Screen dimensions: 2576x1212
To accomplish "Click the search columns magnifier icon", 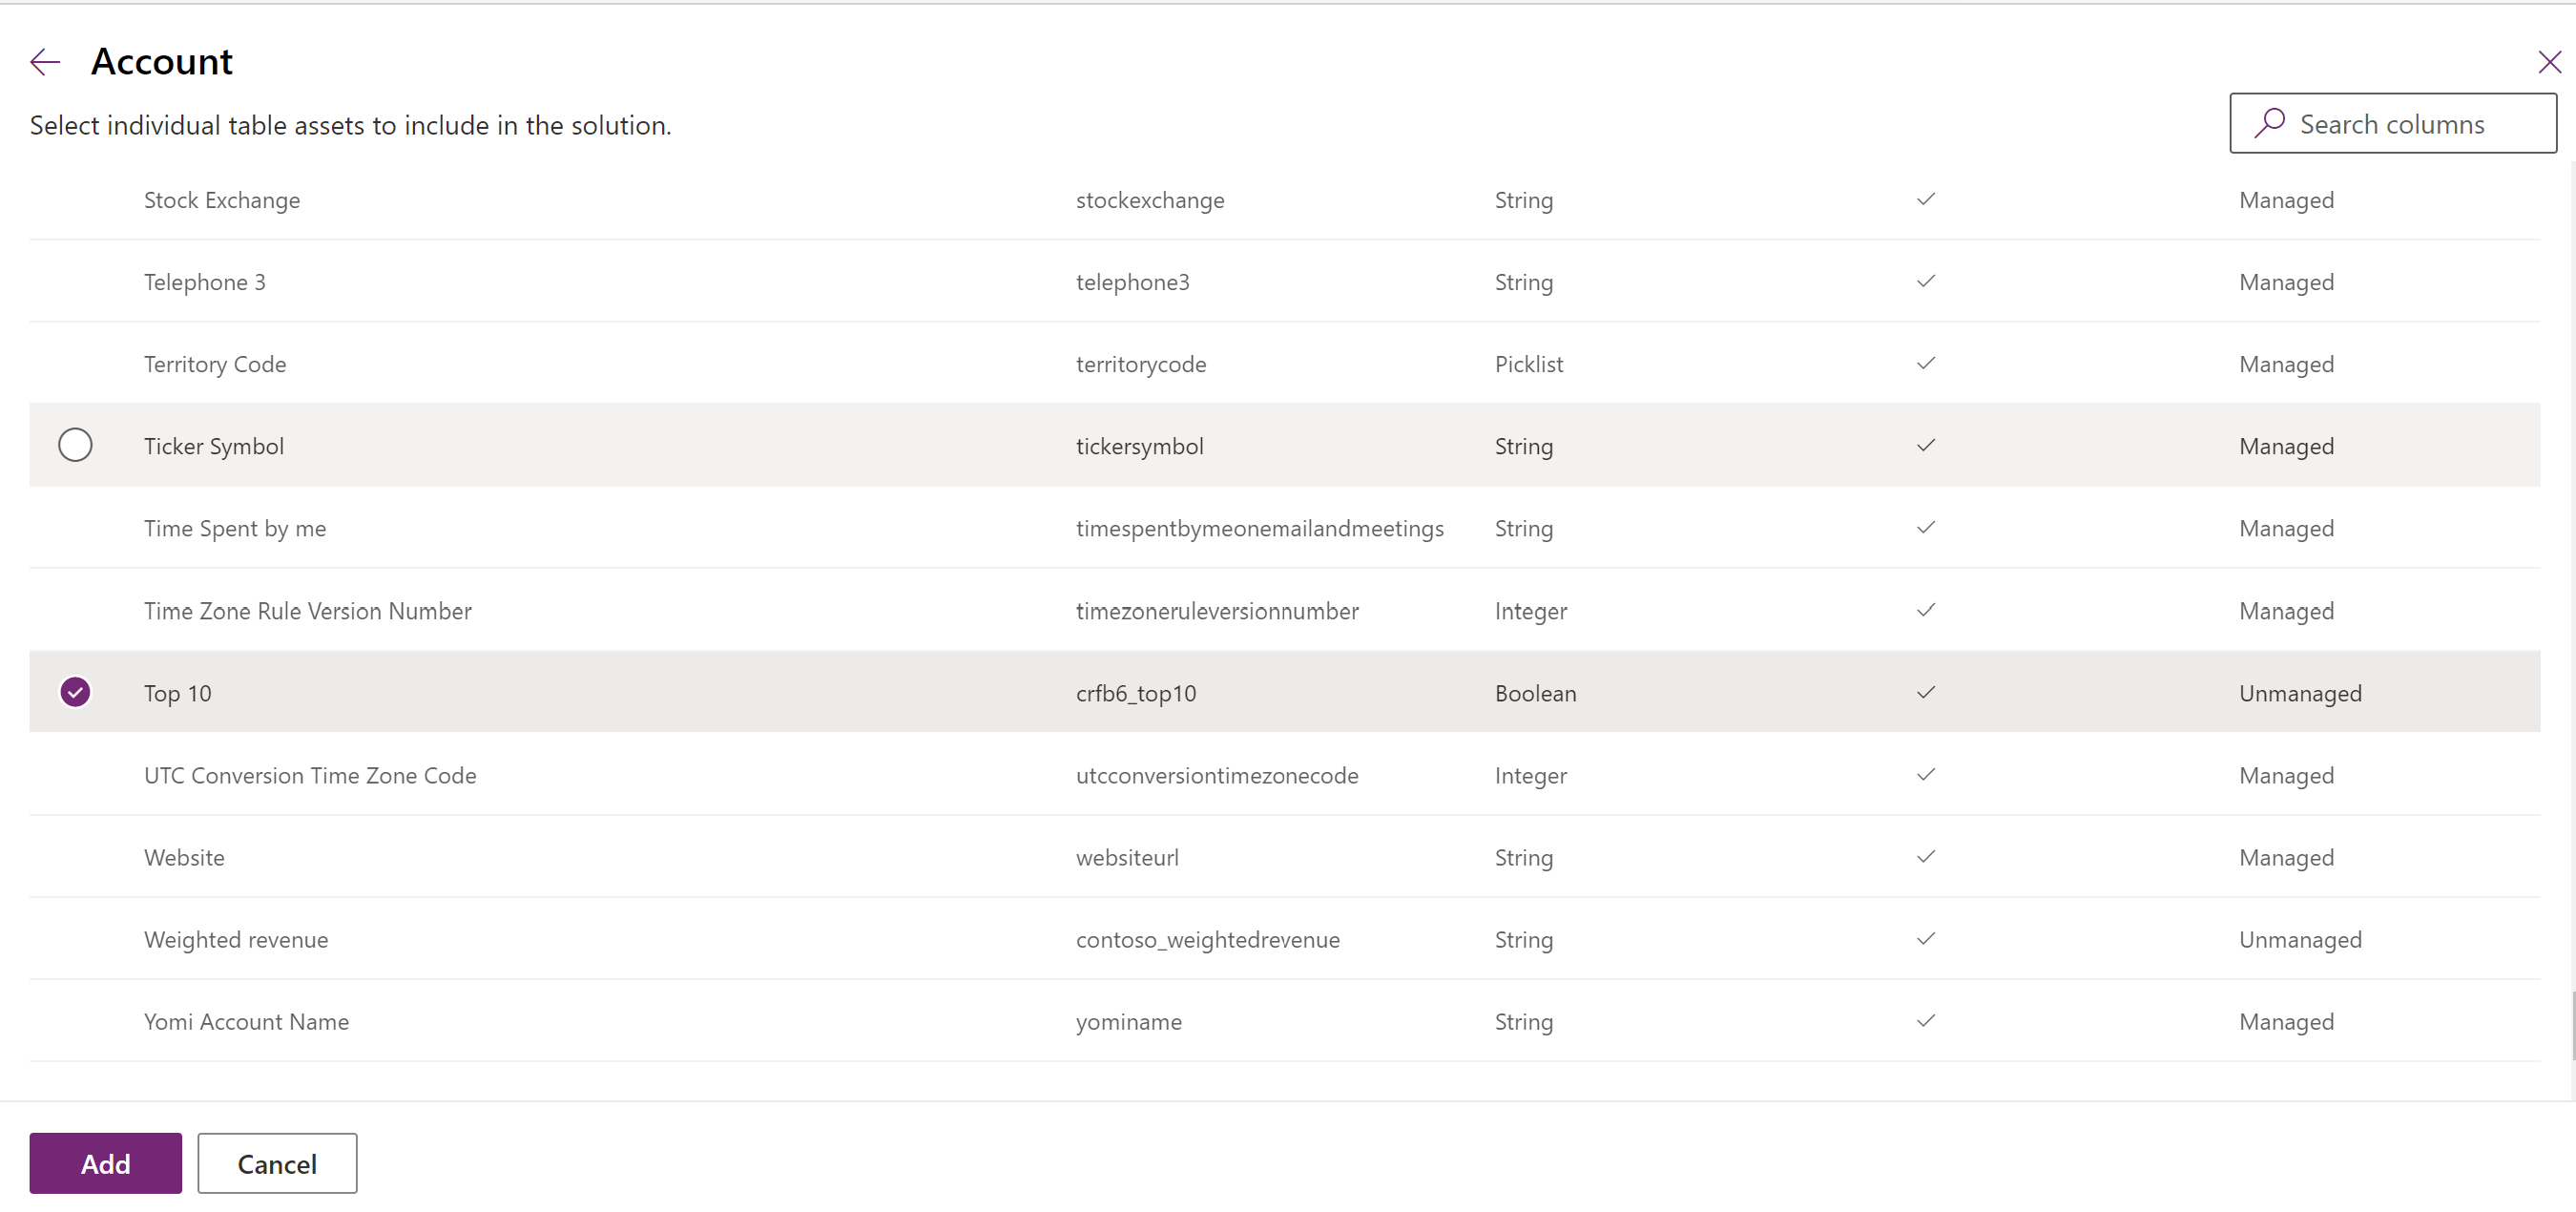I will pyautogui.click(x=2266, y=123).
